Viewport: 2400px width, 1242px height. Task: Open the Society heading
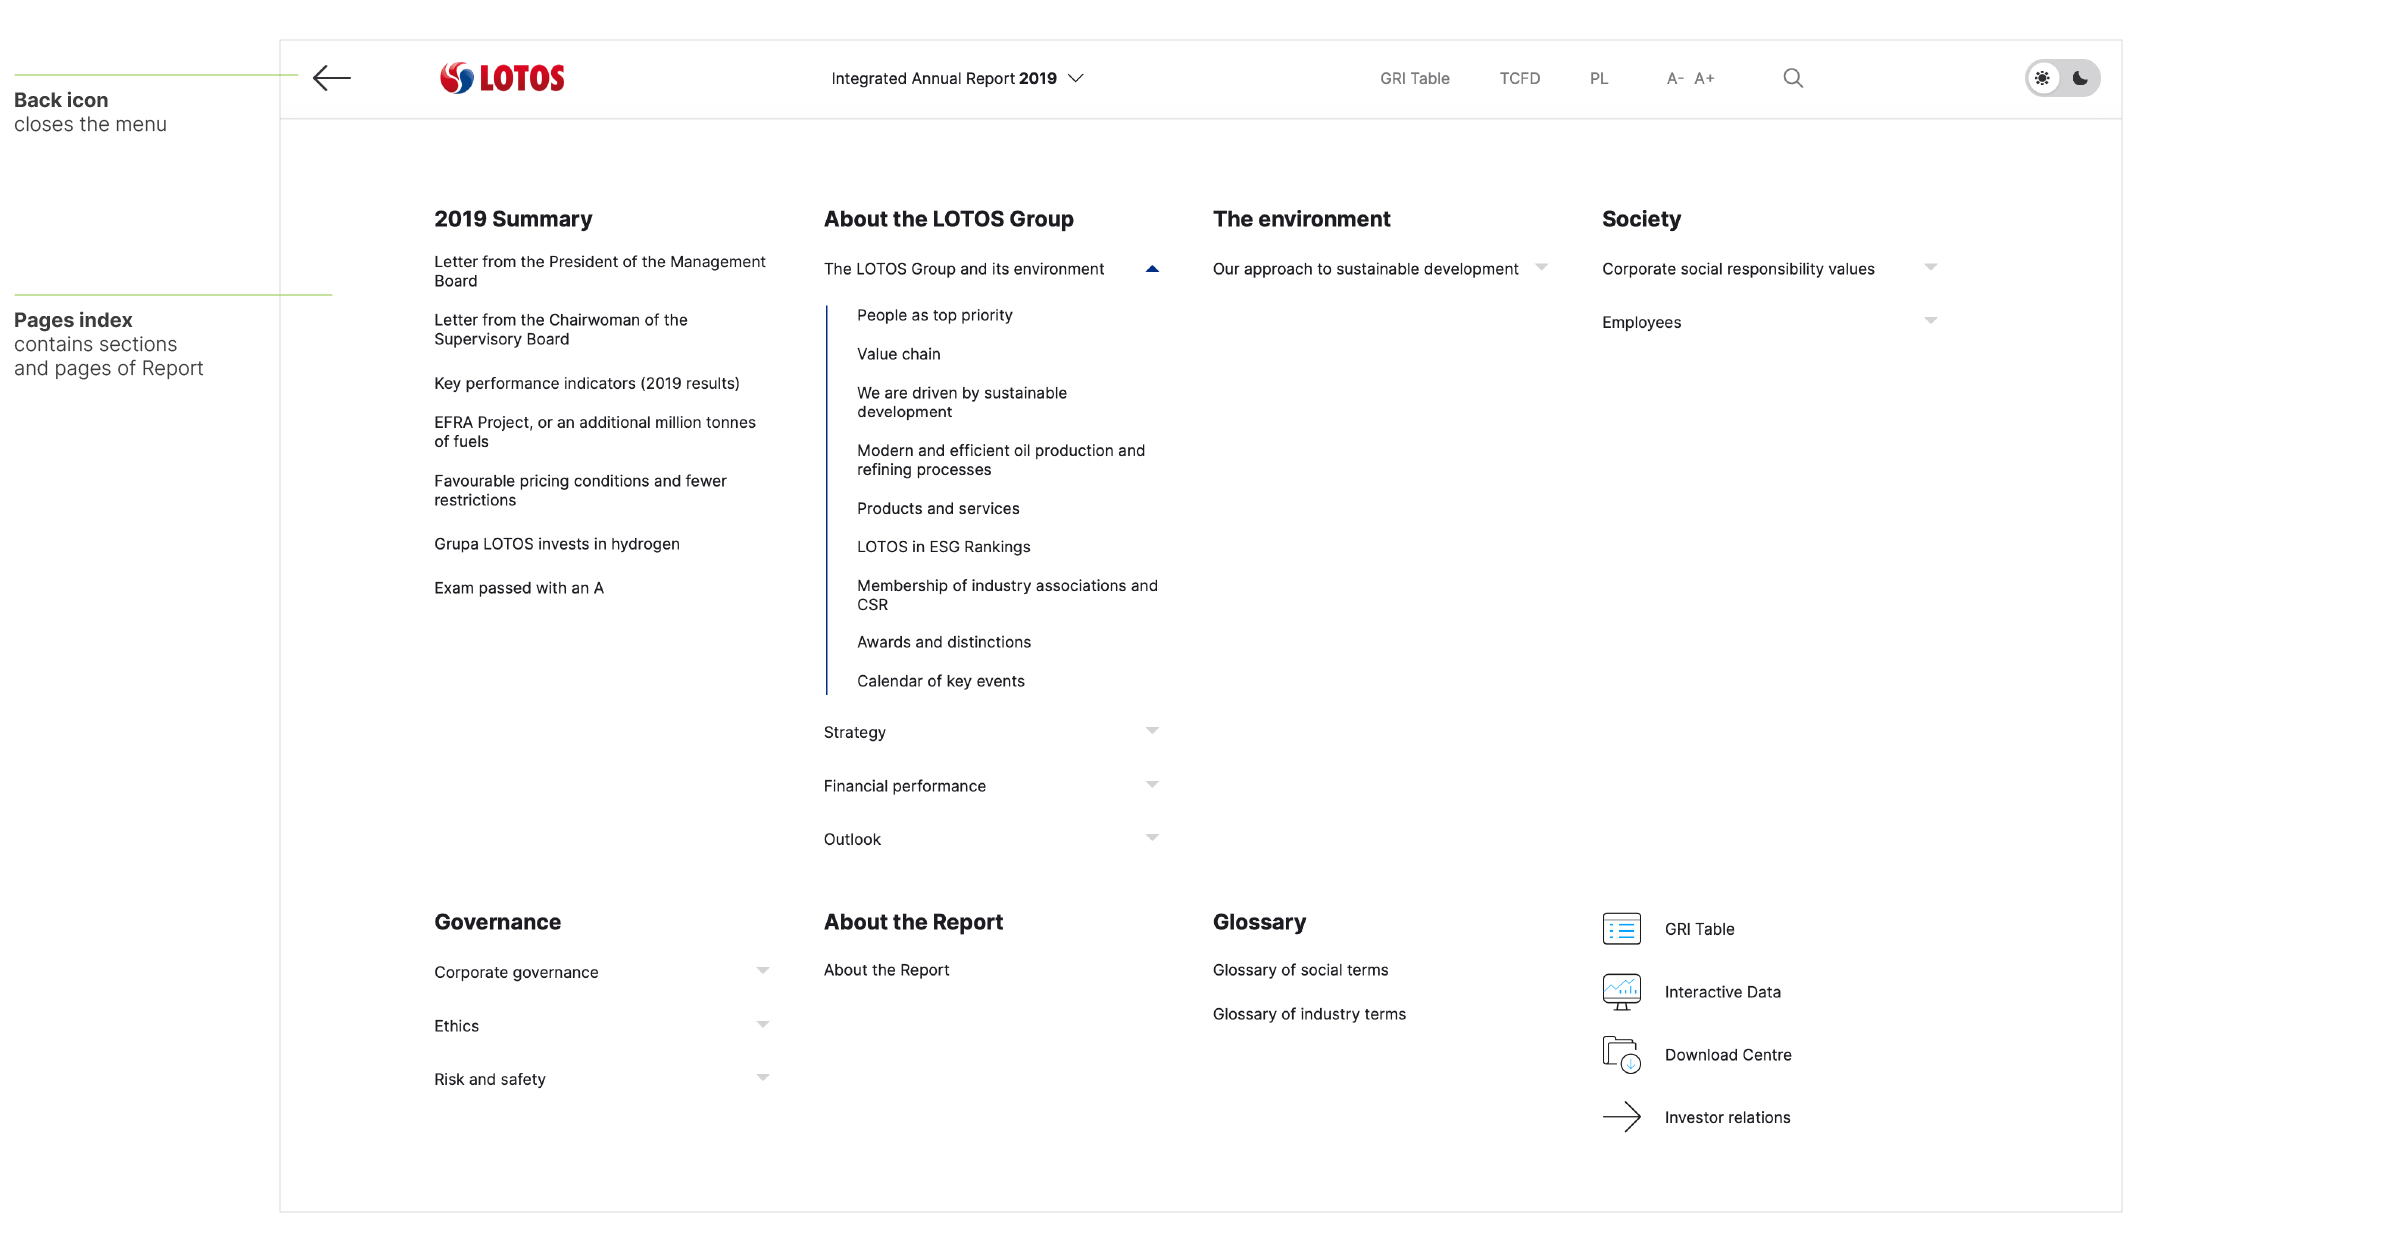(x=1641, y=219)
